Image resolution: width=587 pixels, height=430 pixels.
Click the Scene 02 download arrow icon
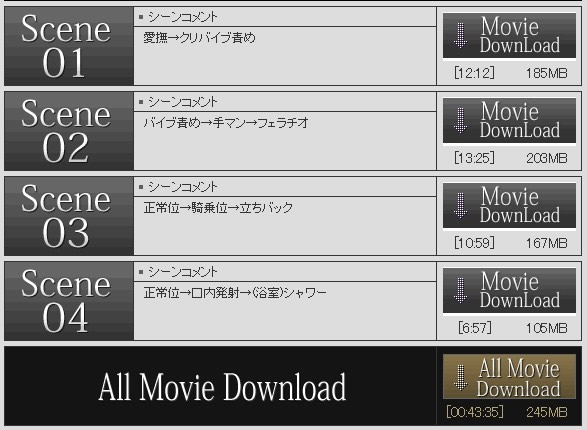[460, 121]
